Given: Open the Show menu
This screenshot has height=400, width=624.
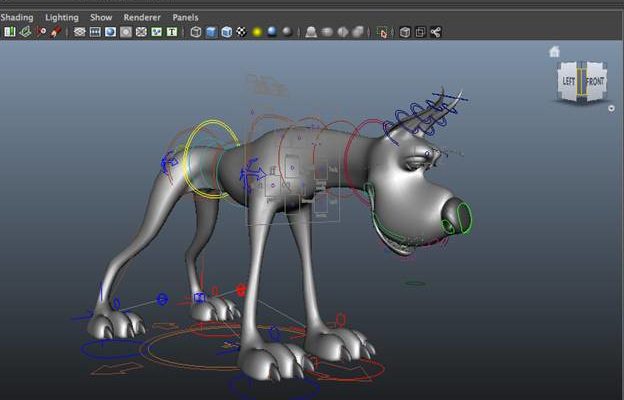Looking at the screenshot, I should click(101, 18).
